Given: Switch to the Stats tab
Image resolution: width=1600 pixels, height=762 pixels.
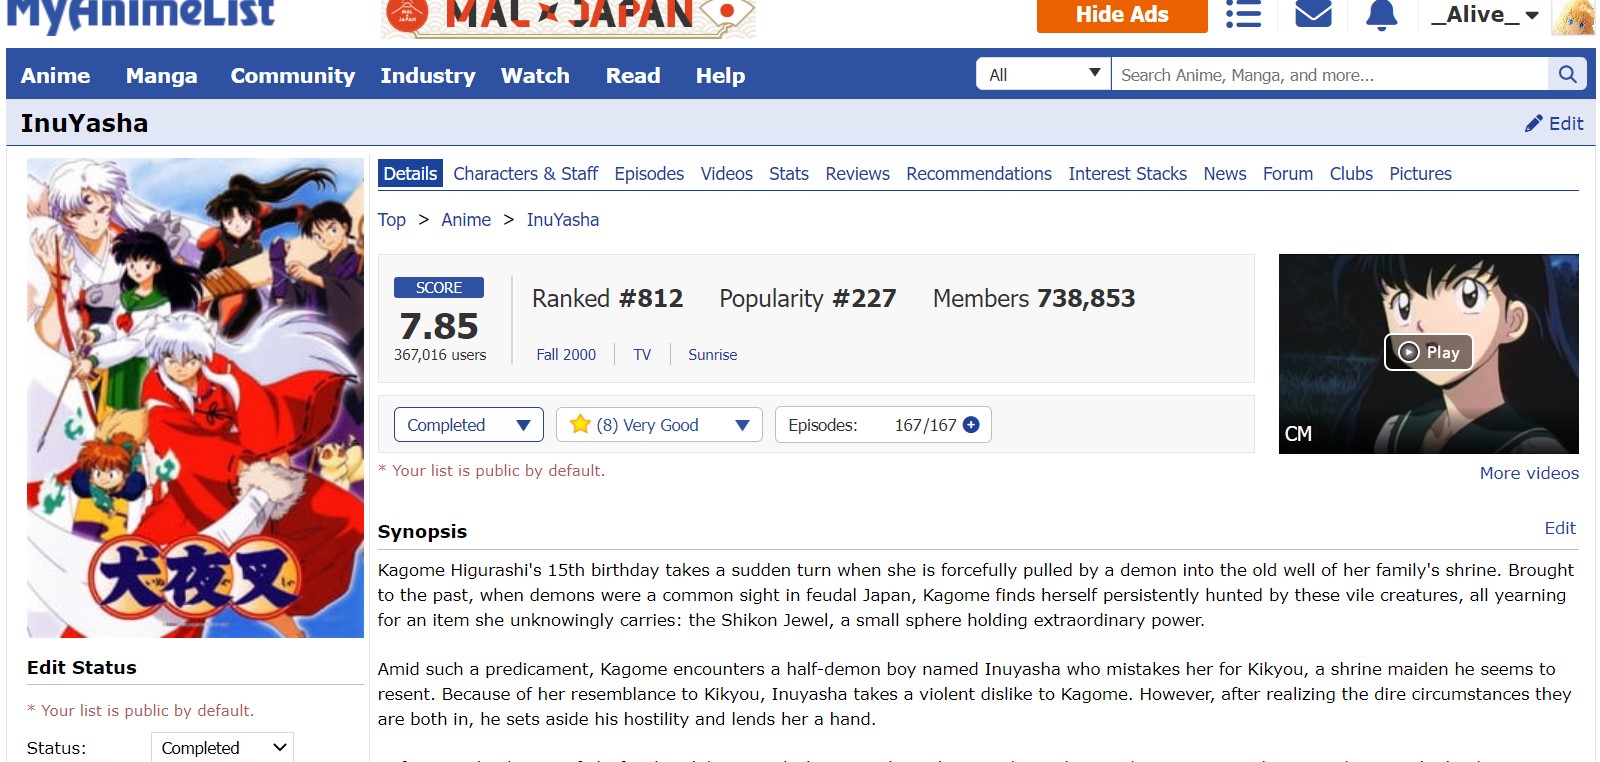Looking at the screenshot, I should pyautogui.click(x=788, y=173).
